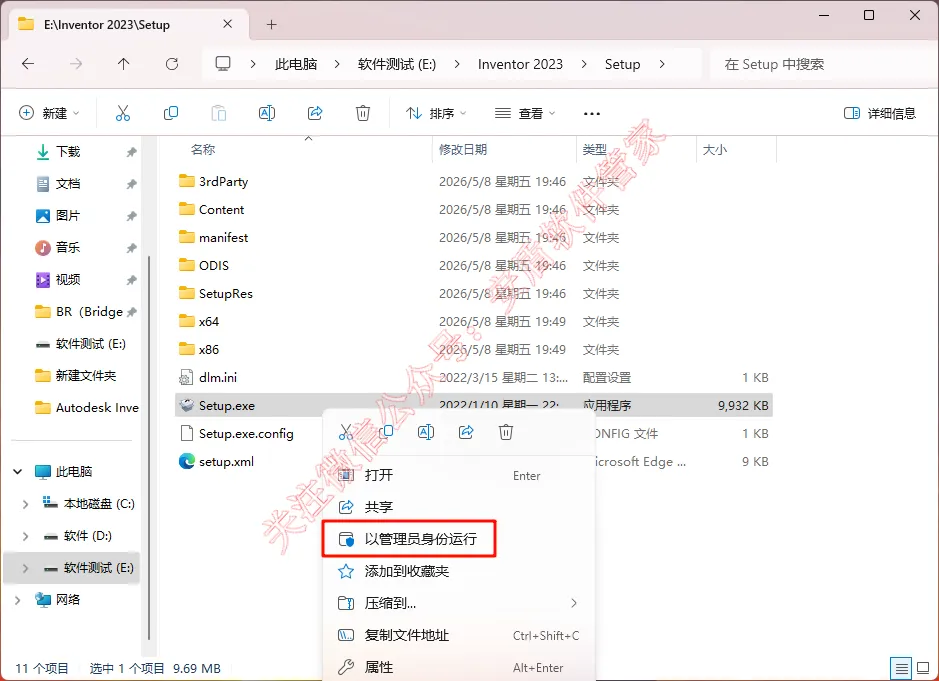Go up one folder level
The width and height of the screenshot is (939, 681).
(123, 64)
